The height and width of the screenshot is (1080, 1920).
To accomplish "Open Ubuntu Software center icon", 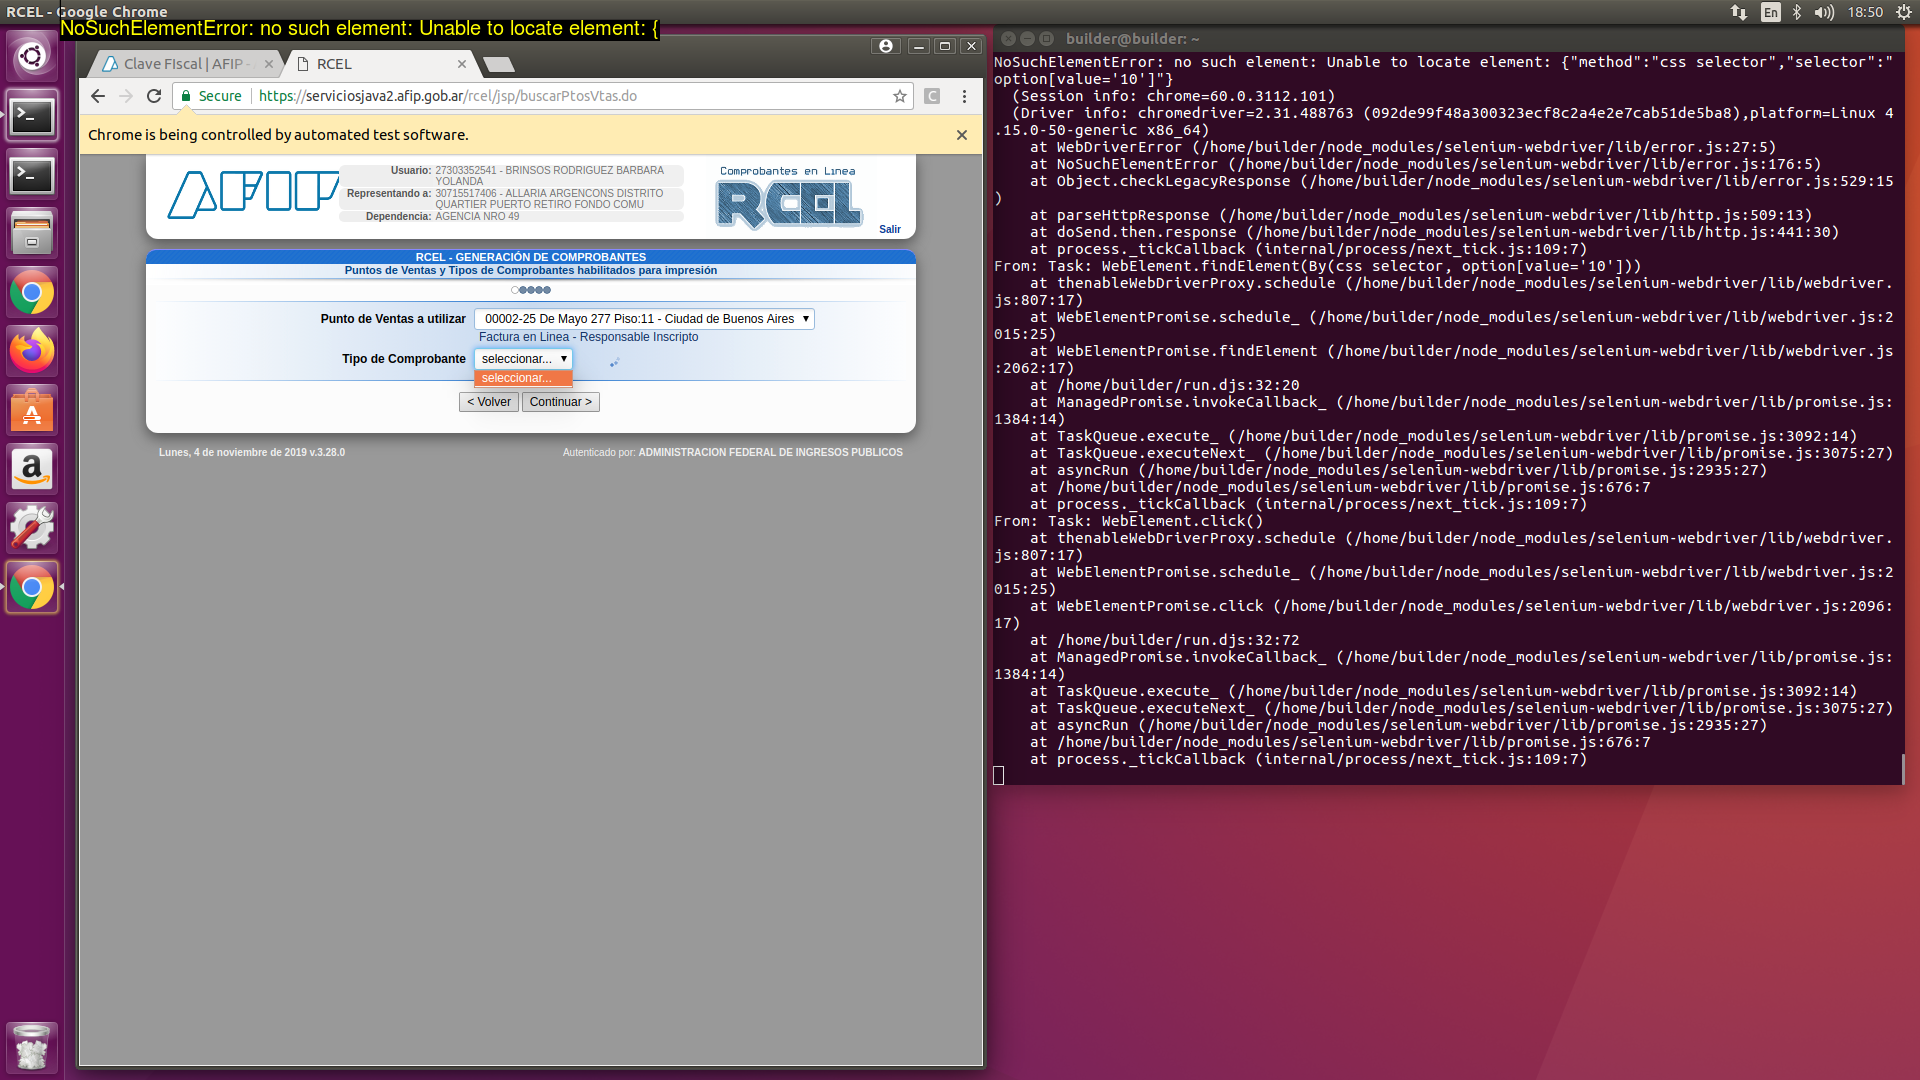I will click(32, 410).
